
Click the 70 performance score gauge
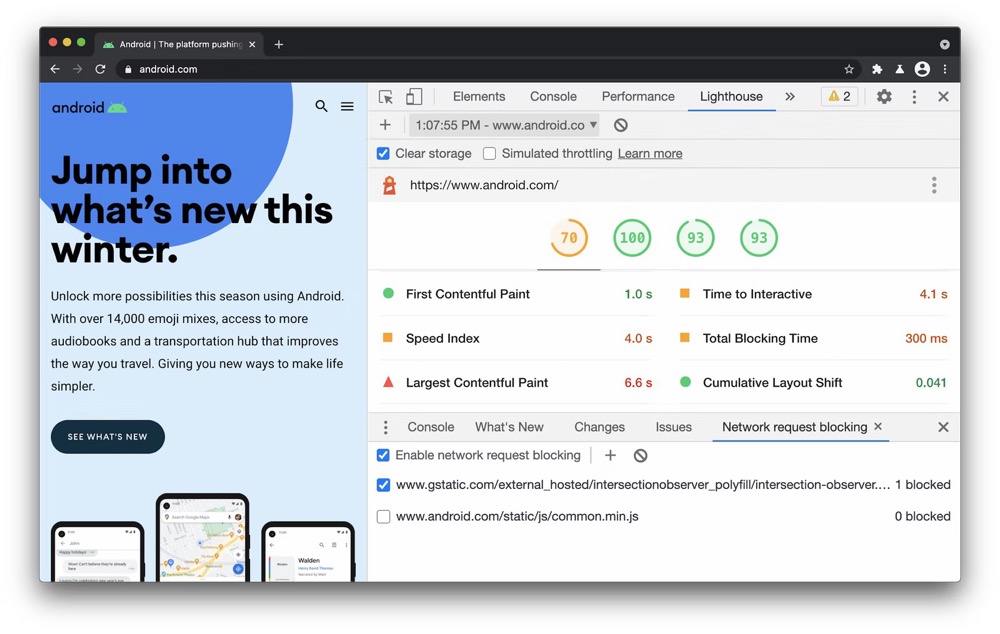pos(569,238)
